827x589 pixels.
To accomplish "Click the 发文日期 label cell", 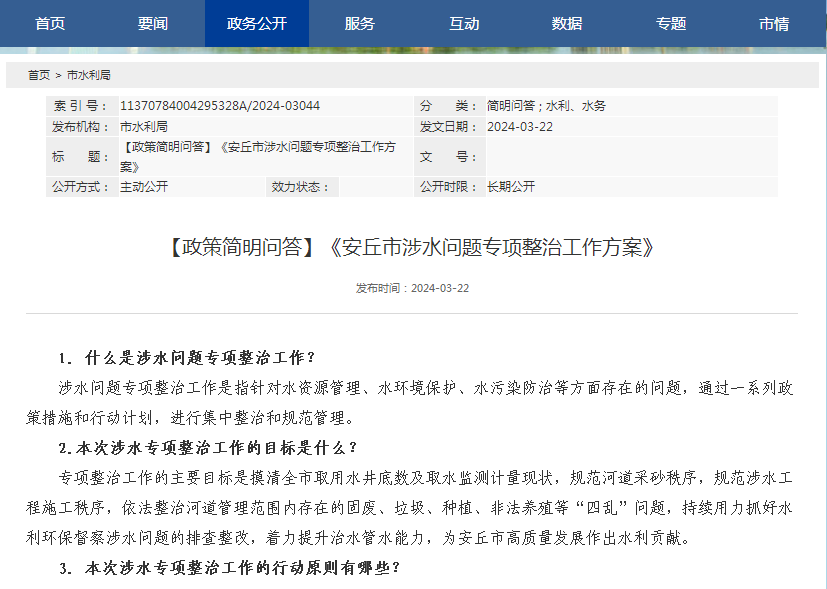I will [x=449, y=127].
